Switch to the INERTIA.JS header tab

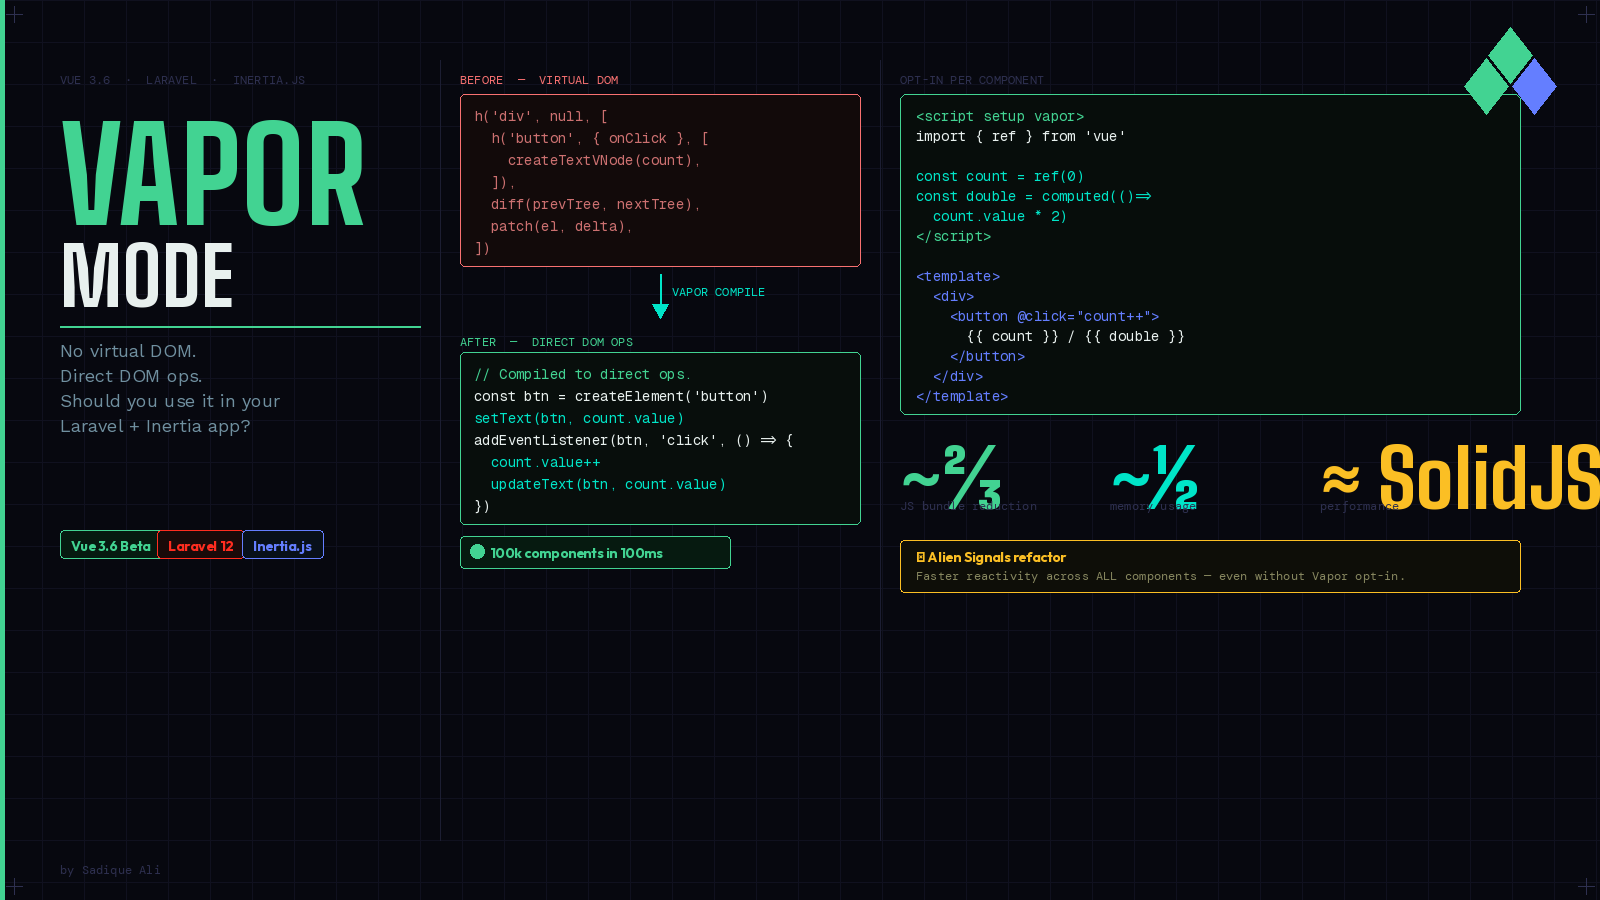(269, 80)
